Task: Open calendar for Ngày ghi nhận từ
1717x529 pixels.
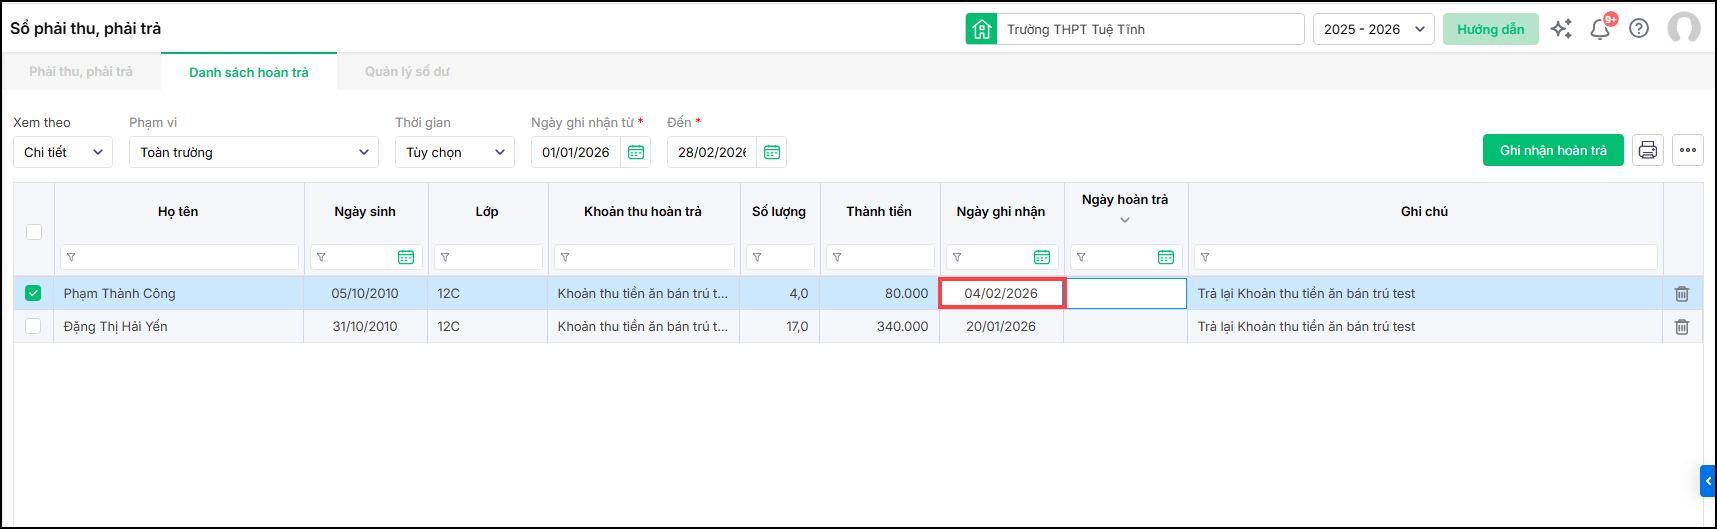Action: 636,152
